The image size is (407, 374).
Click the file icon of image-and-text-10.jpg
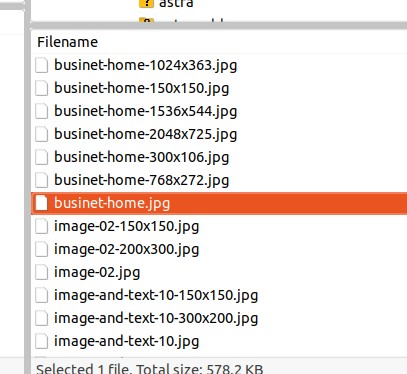(41, 341)
